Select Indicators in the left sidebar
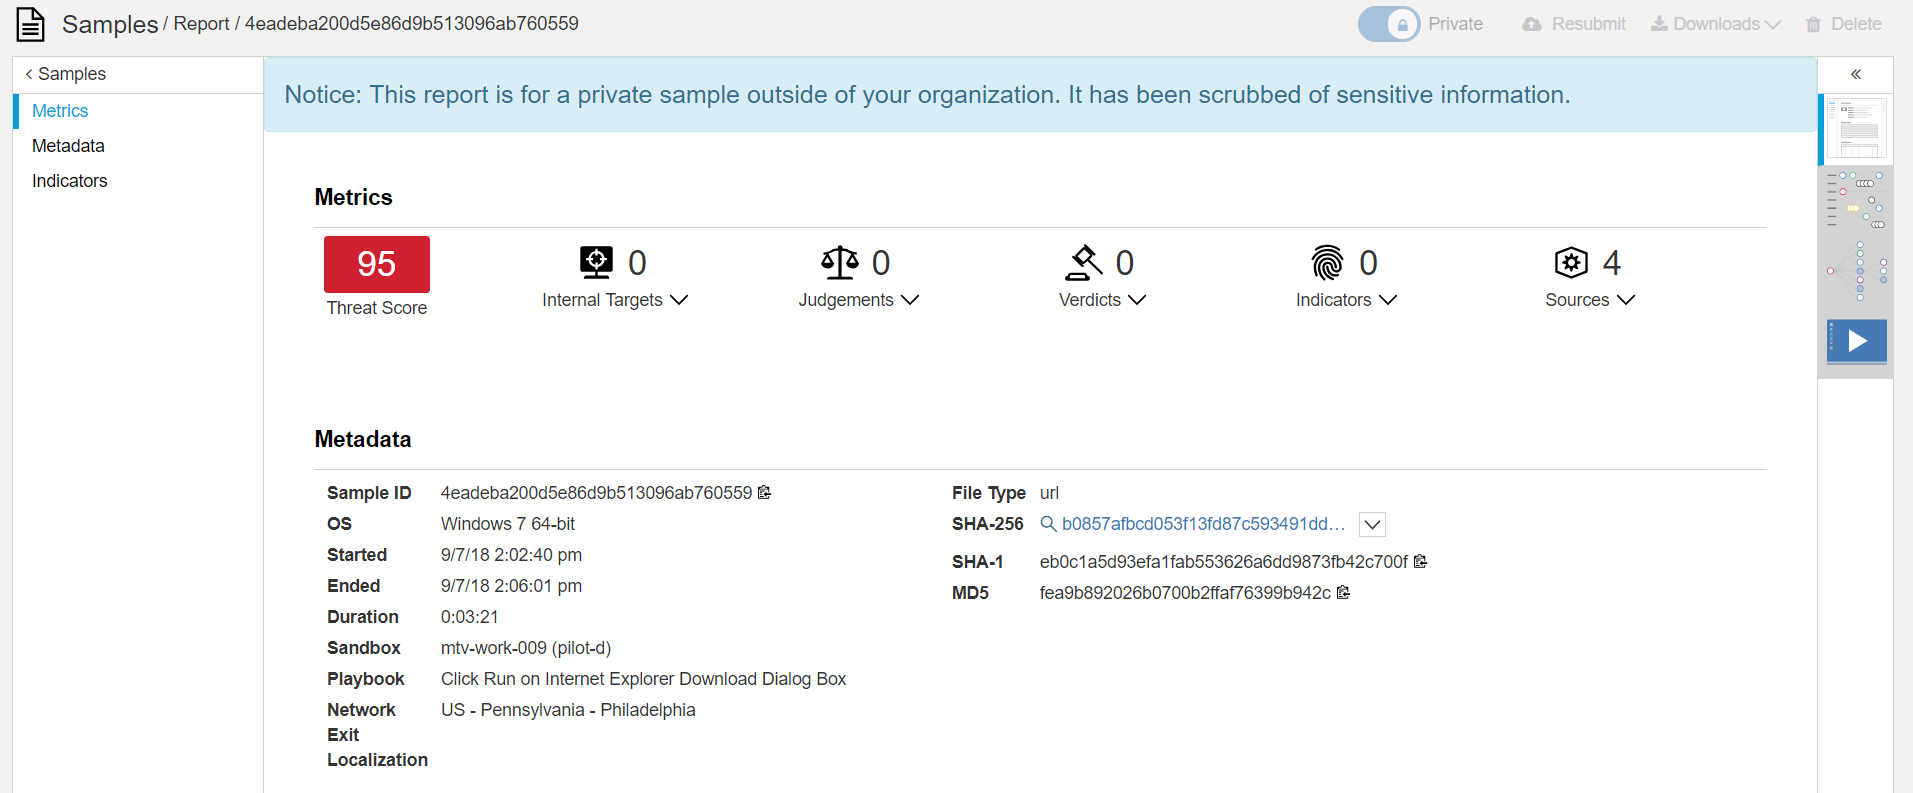This screenshot has width=1913, height=793. tap(69, 181)
